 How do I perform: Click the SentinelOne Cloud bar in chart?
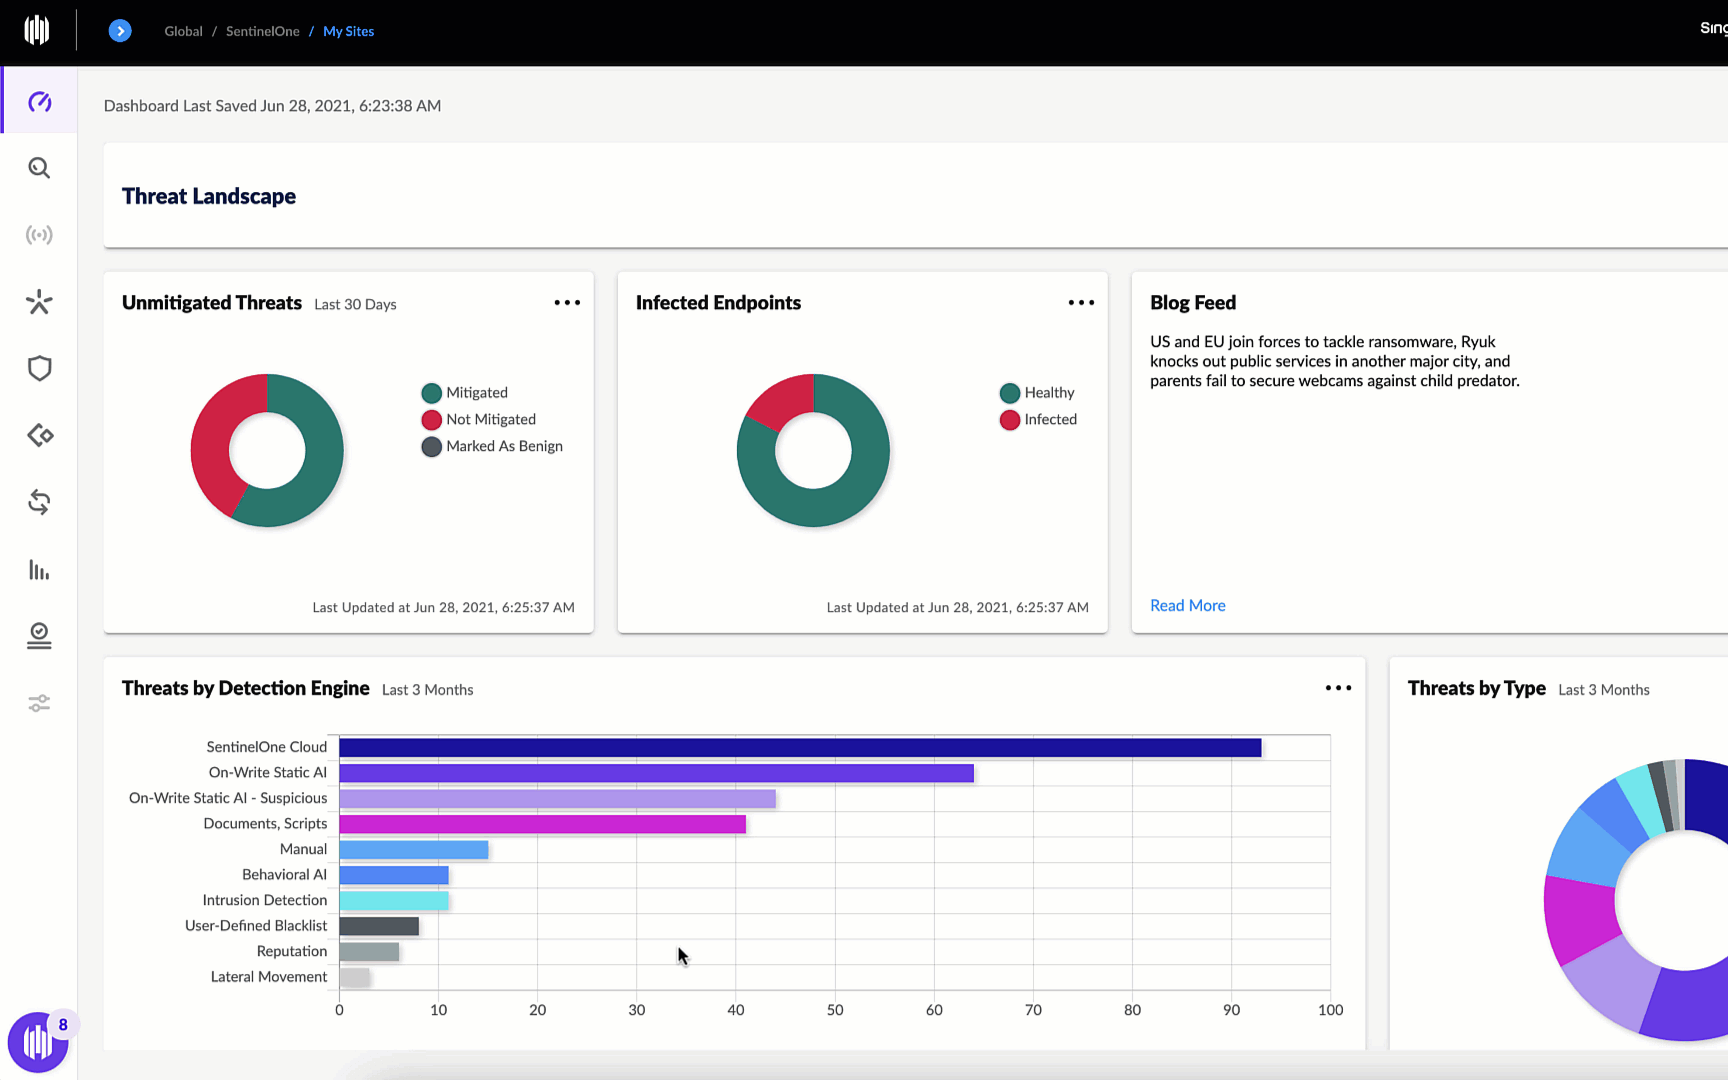point(800,748)
